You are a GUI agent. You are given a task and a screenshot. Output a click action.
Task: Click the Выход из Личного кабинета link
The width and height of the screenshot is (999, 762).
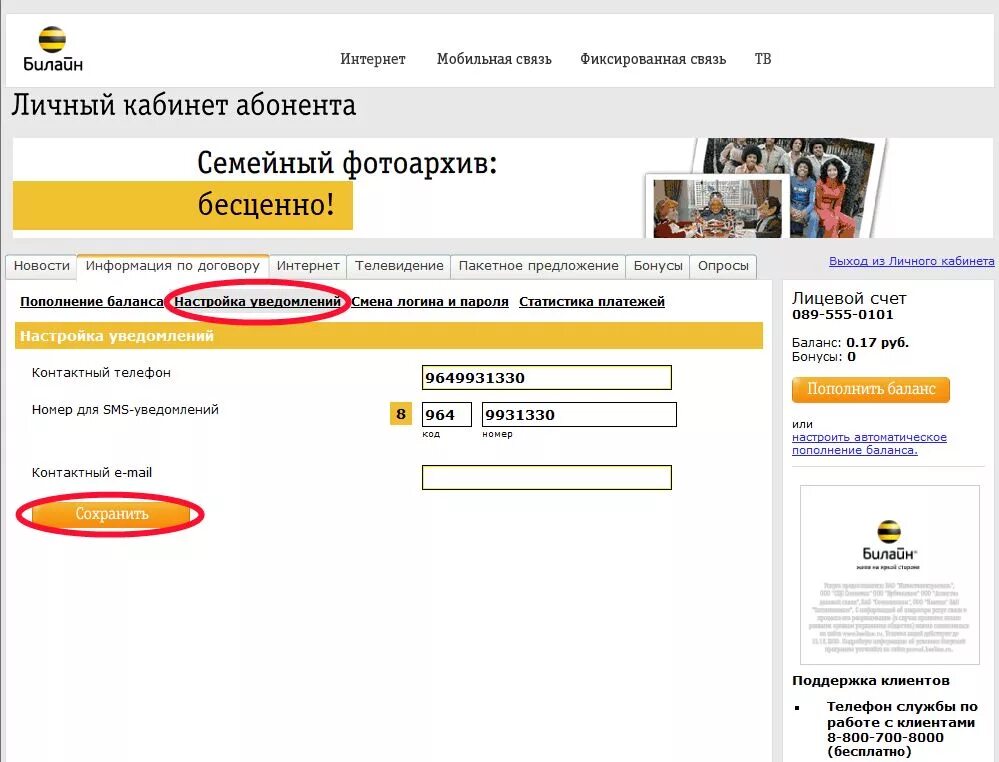(x=911, y=261)
